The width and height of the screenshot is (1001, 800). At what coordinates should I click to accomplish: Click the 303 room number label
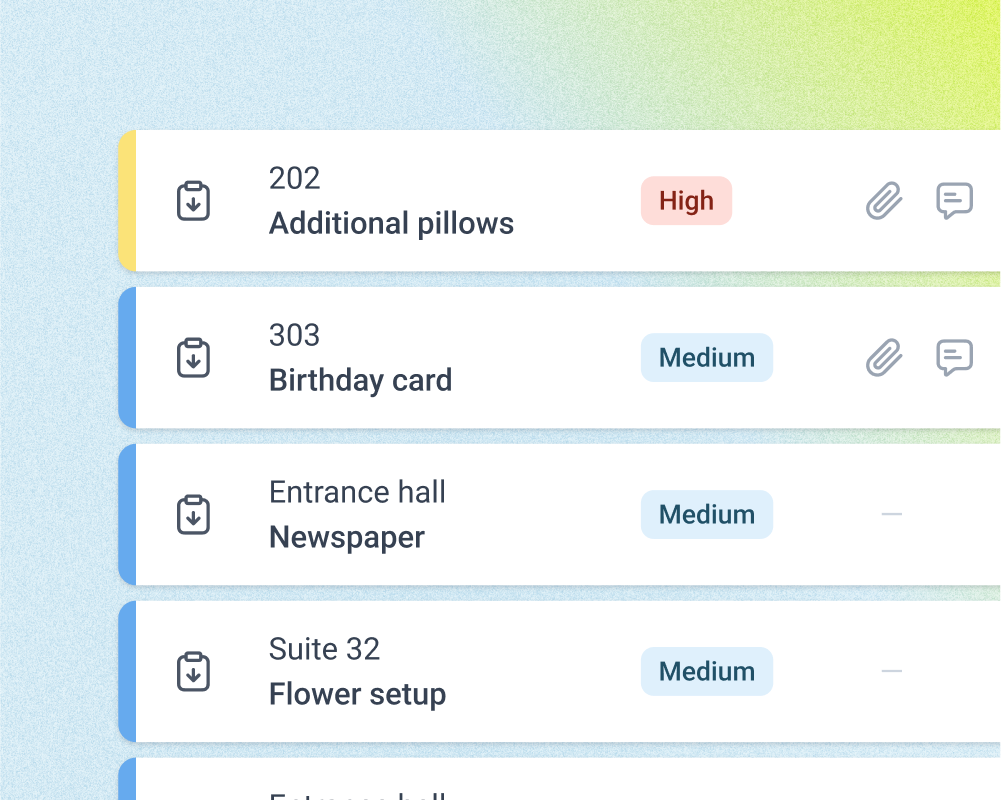294,335
